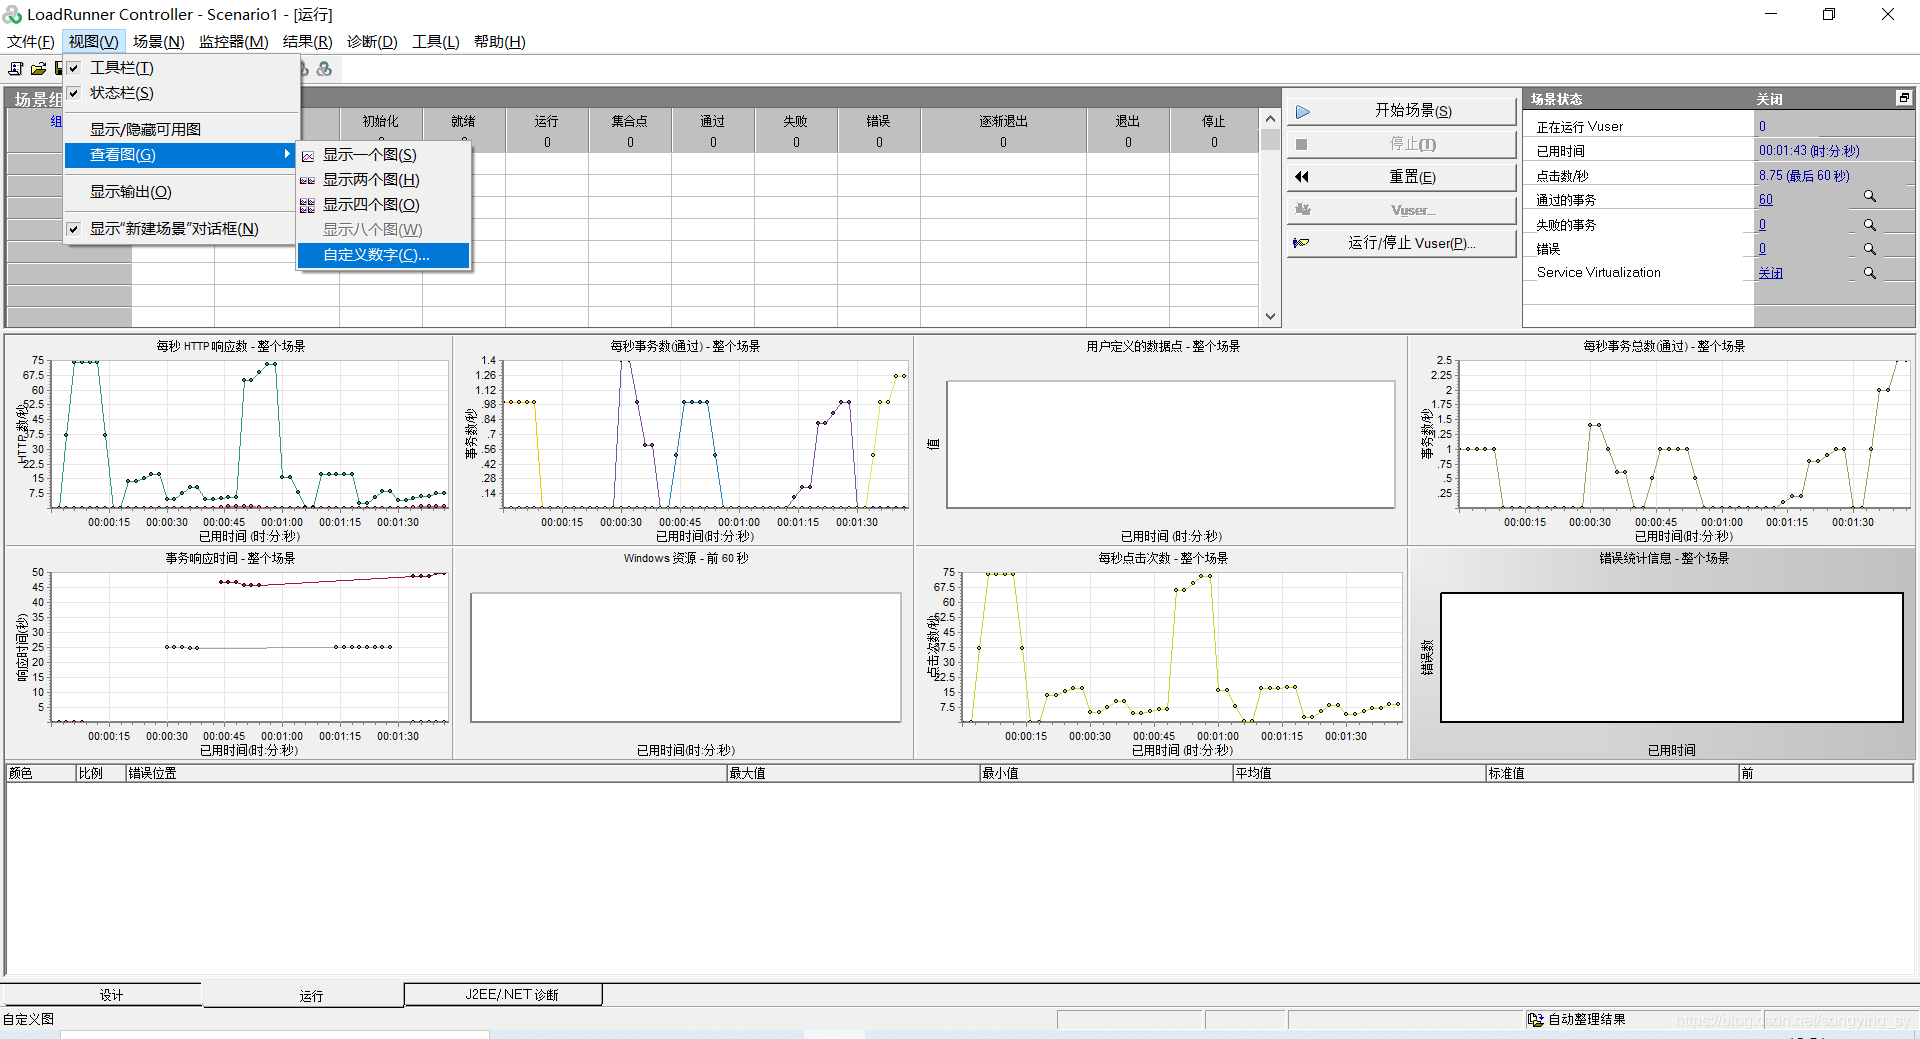The width and height of the screenshot is (1920, 1039).
Task: Click the 颜色 column header in legend
Action: pyautogui.click(x=41, y=773)
